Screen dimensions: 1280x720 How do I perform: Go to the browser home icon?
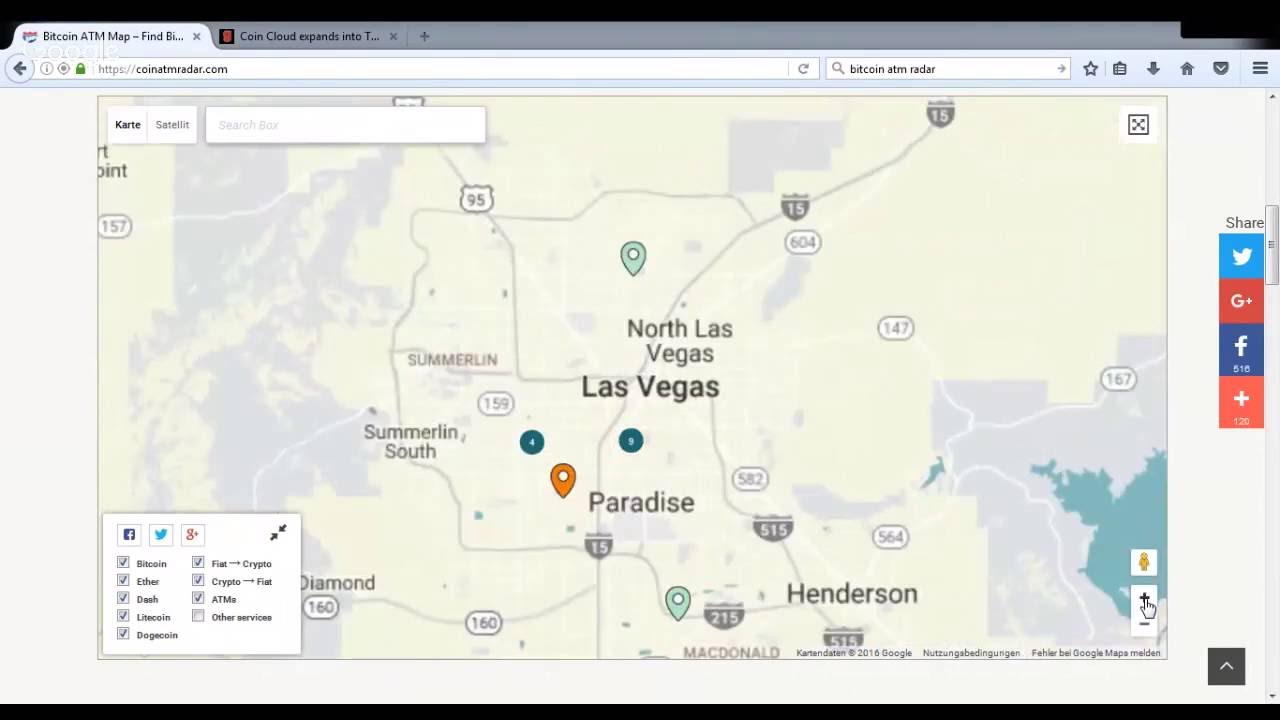pos(1187,69)
